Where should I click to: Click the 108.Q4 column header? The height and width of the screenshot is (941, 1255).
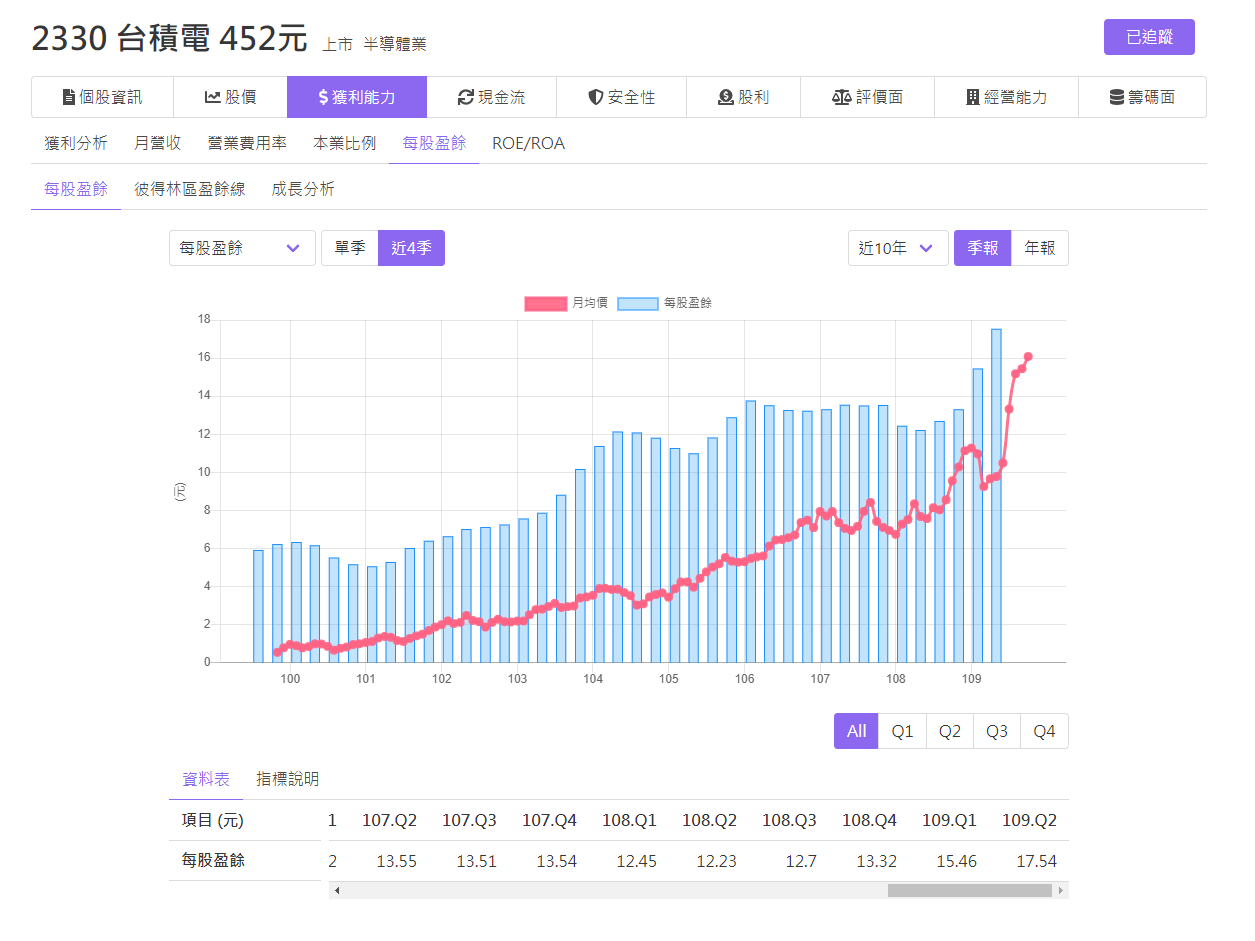[869, 820]
